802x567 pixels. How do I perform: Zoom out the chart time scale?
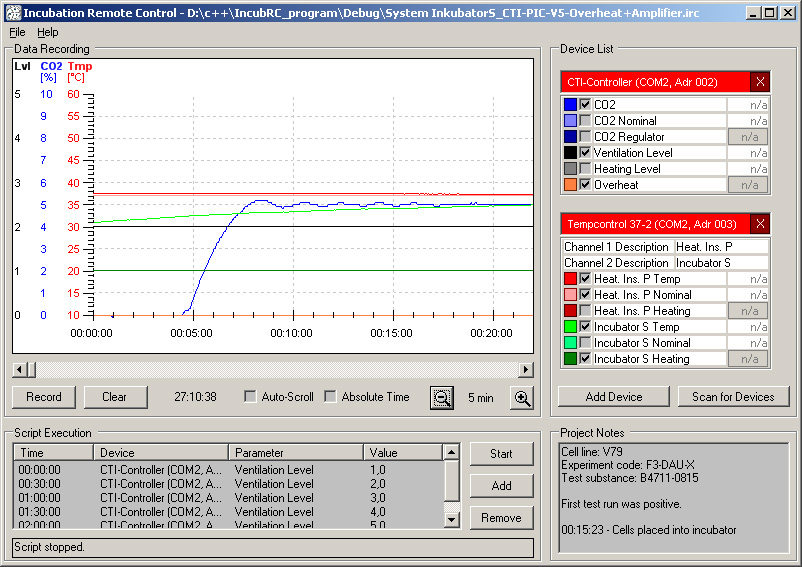tap(441, 398)
